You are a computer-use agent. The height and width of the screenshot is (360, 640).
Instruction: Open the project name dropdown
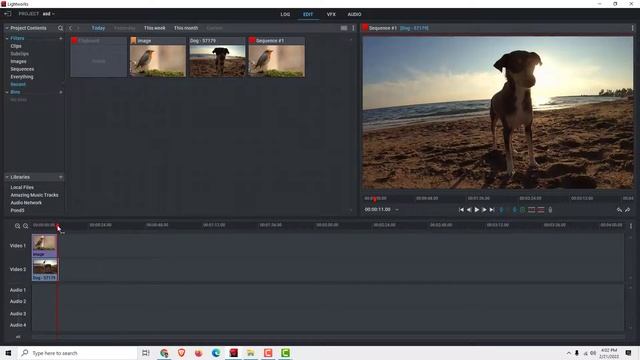pos(53,14)
